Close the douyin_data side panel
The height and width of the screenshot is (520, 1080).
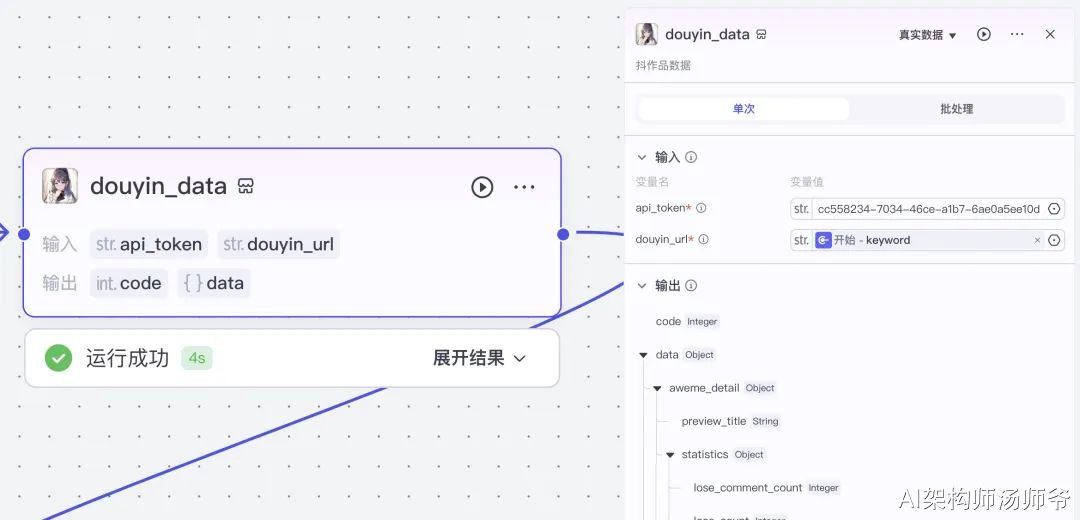(1050, 34)
